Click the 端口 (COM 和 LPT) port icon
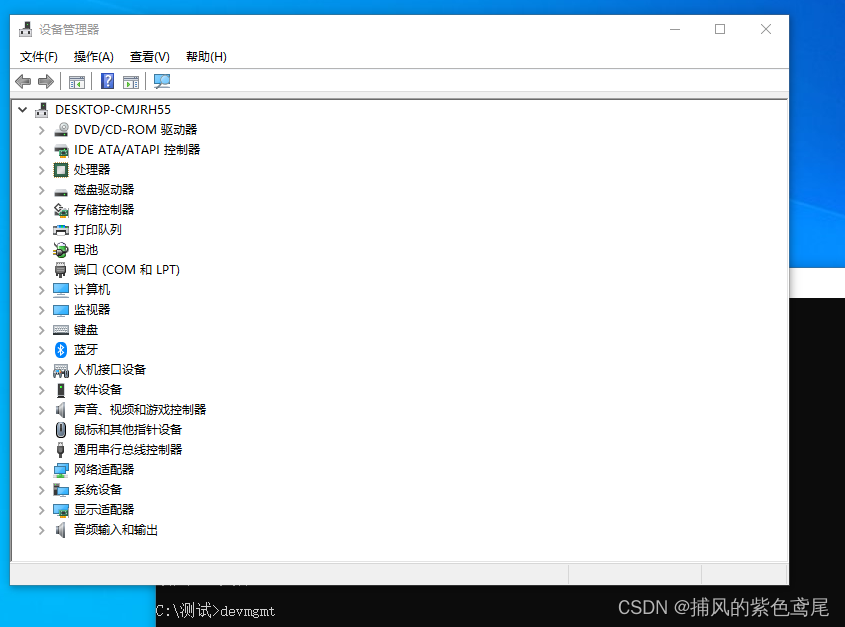 [61, 270]
